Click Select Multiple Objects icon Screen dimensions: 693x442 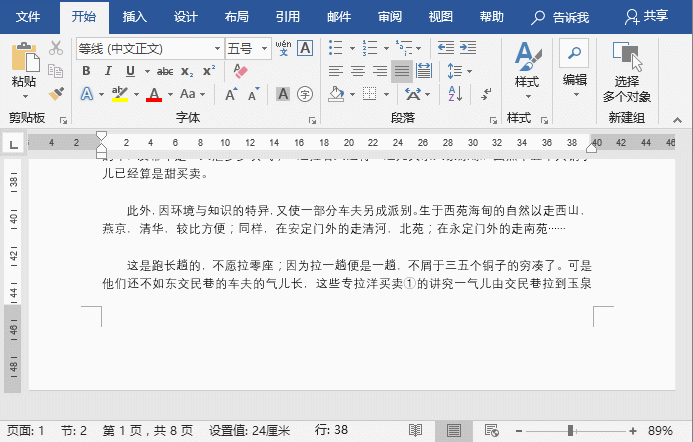[x=627, y=57]
